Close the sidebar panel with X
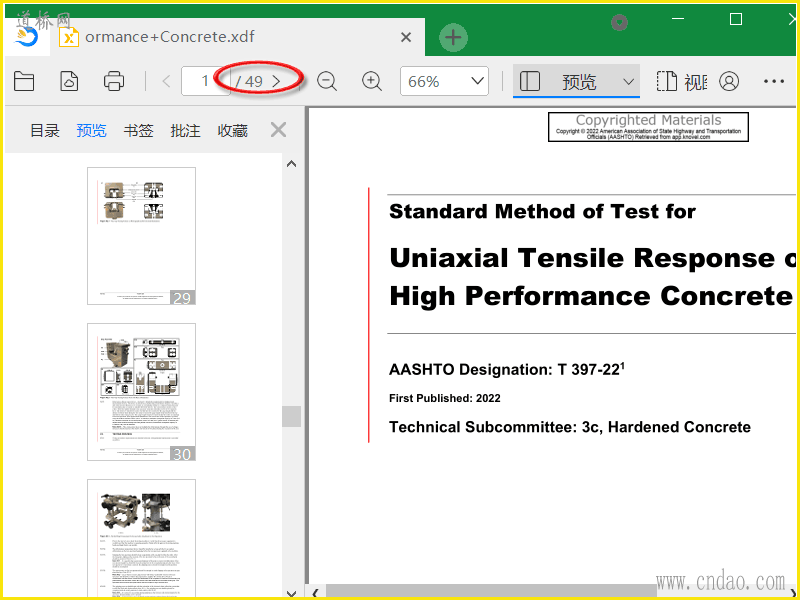Viewport: 800px width, 600px height. click(279, 130)
